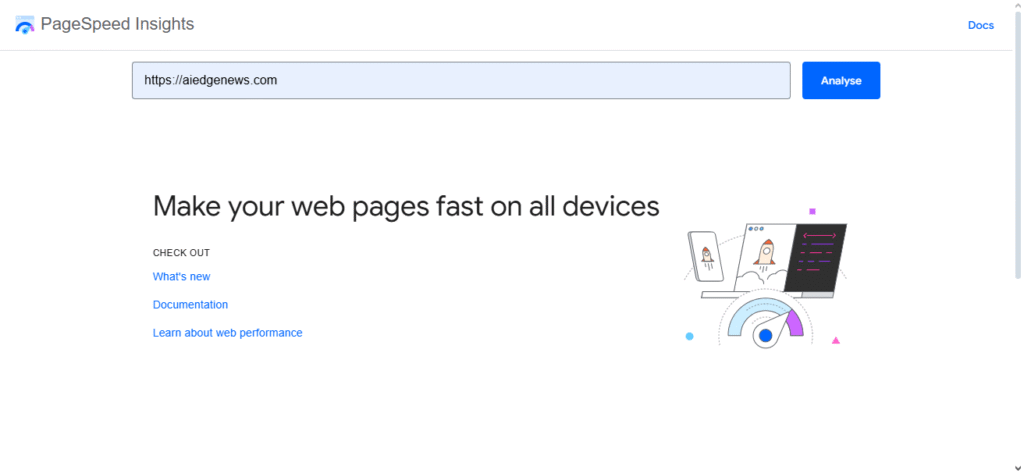1024x474 pixels.
Task: Click the pink triangle decoration
Action: (x=836, y=340)
